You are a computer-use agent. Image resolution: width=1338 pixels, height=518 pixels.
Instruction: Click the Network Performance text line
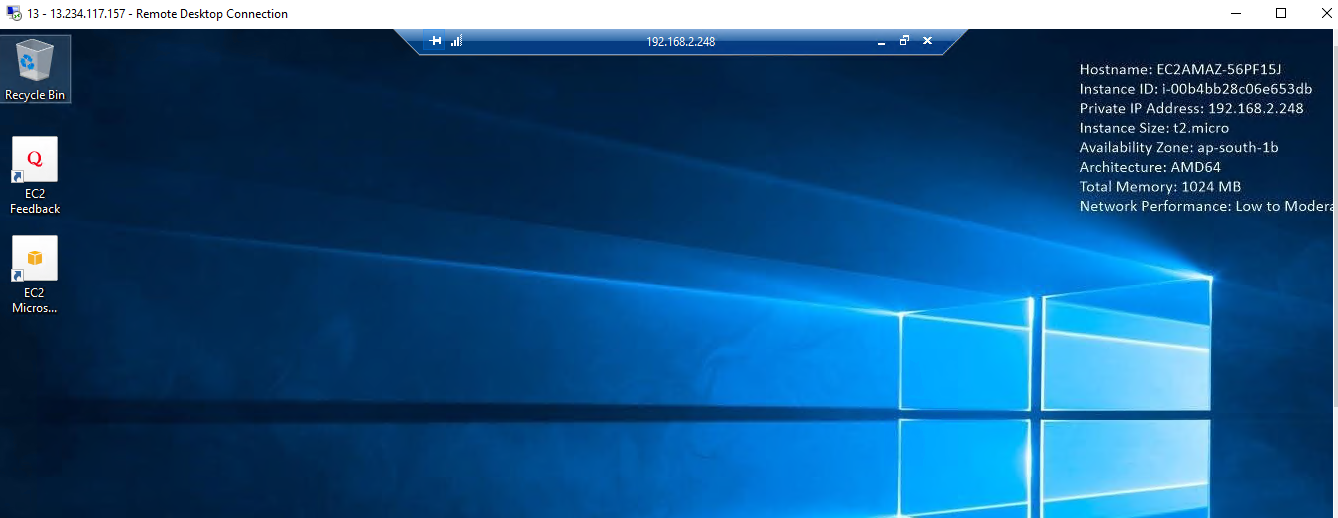pos(1208,206)
